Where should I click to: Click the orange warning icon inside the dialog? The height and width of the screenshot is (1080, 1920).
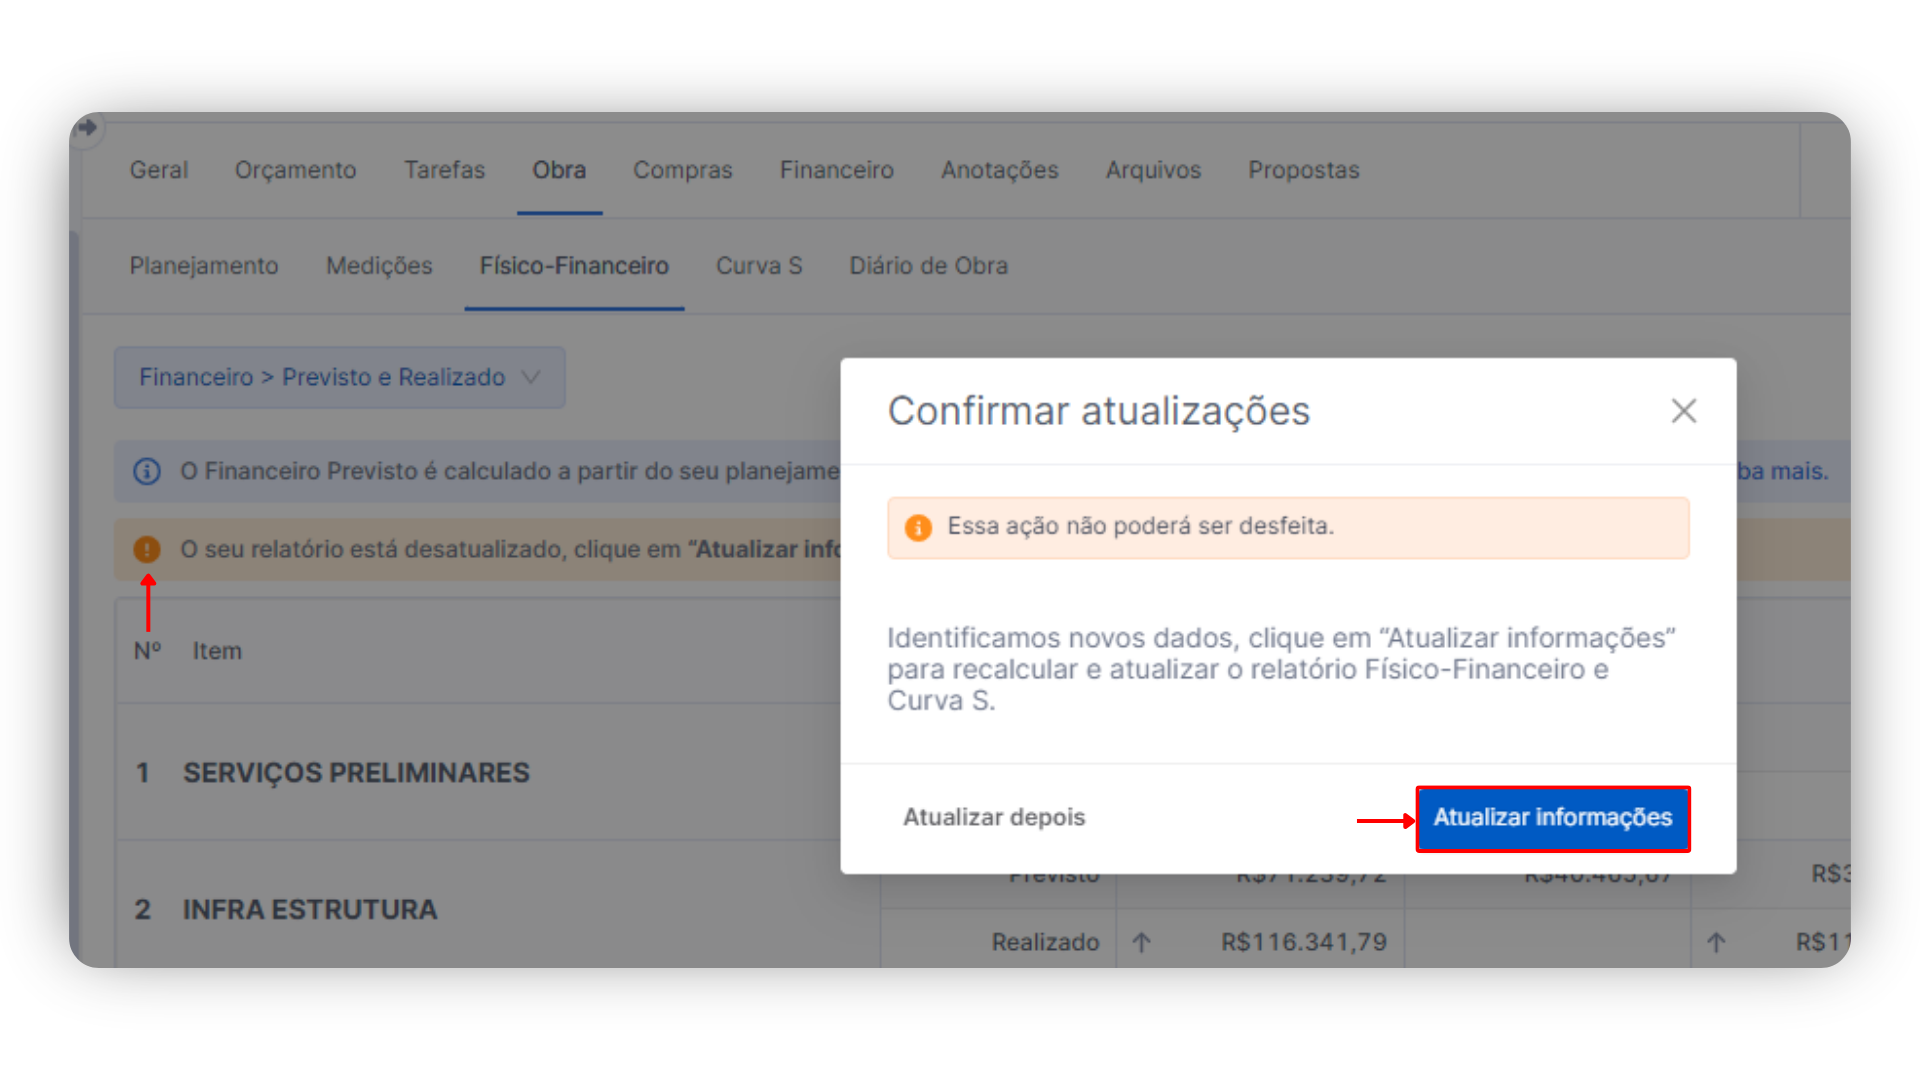[917, 527]
